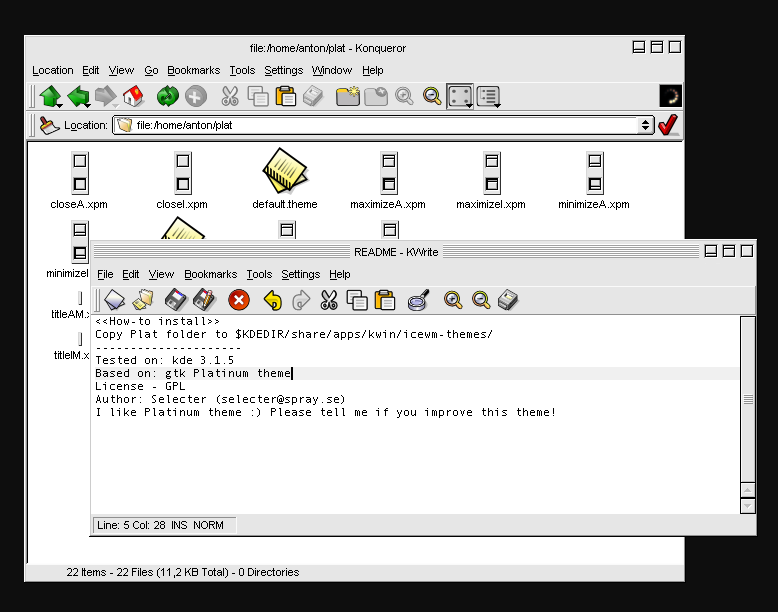Open KWrite's File menu
Screen dimensions: 778x612
105,274
